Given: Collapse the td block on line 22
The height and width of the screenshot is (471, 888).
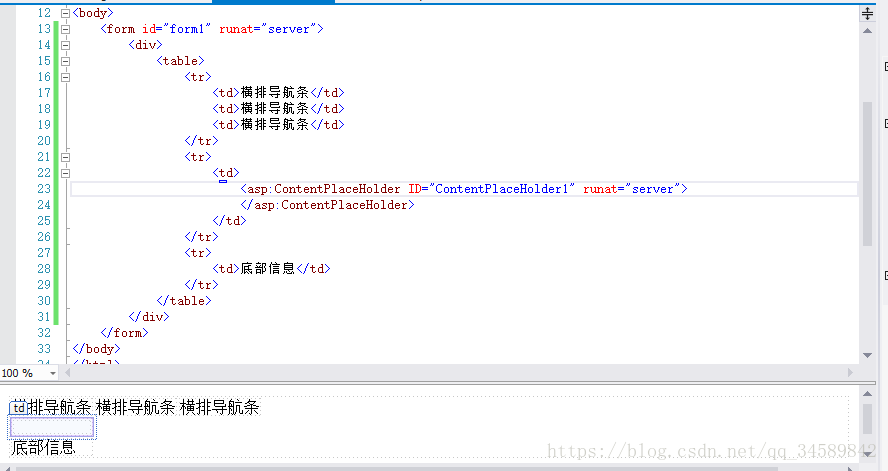Looking at the screenshot, I should pos(65,173).
